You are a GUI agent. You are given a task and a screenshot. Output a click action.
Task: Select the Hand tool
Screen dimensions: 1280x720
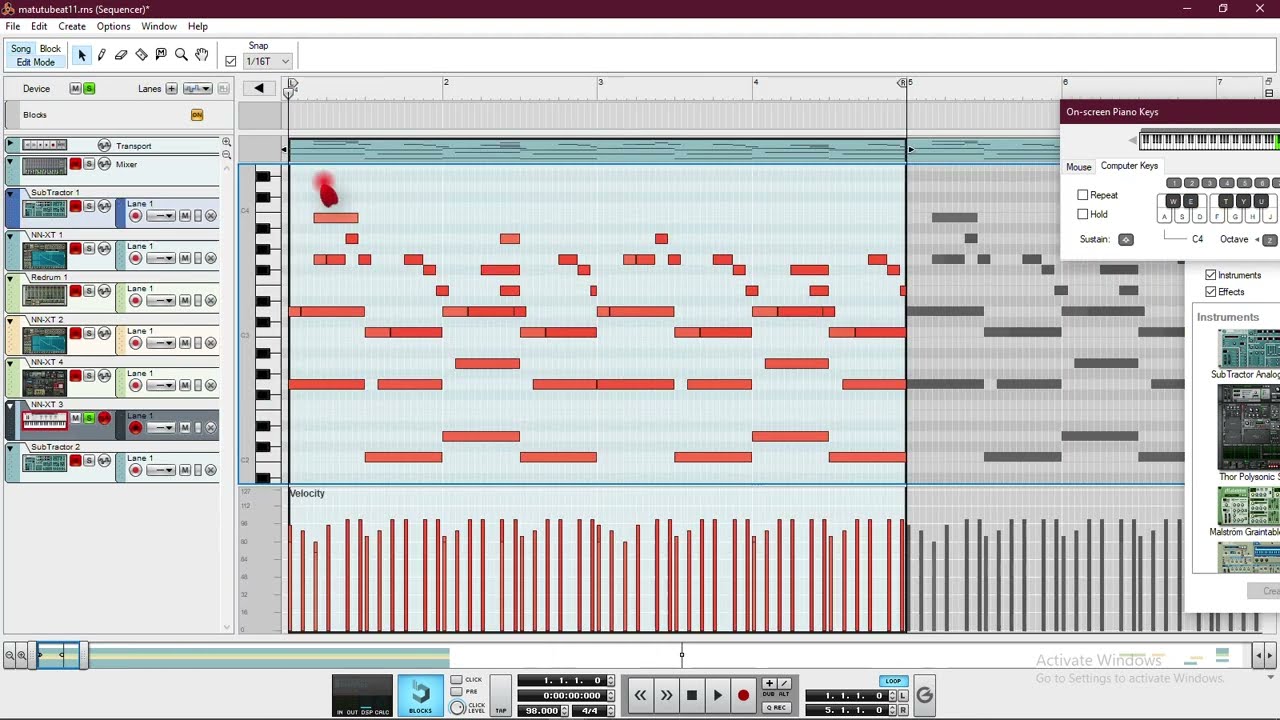(201, 55)
